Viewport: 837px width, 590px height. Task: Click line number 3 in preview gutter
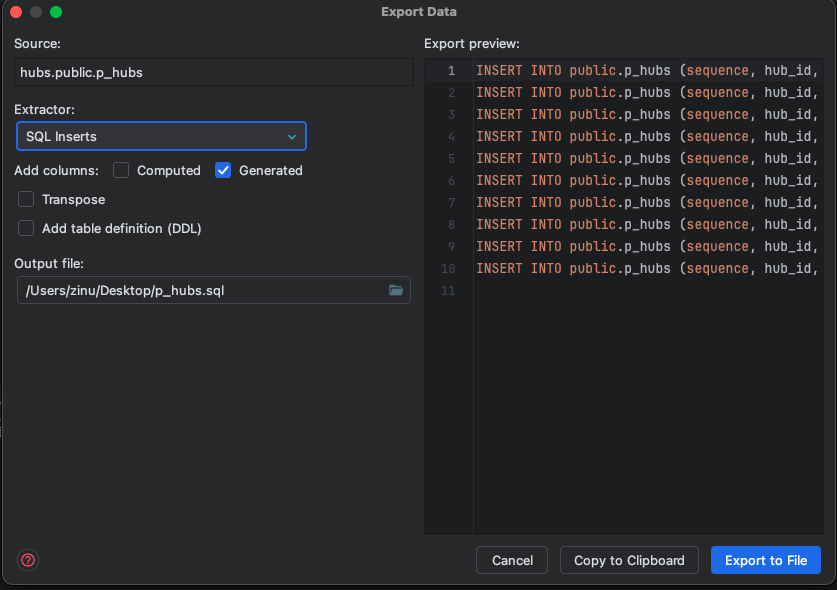click(x=452, y=115)
